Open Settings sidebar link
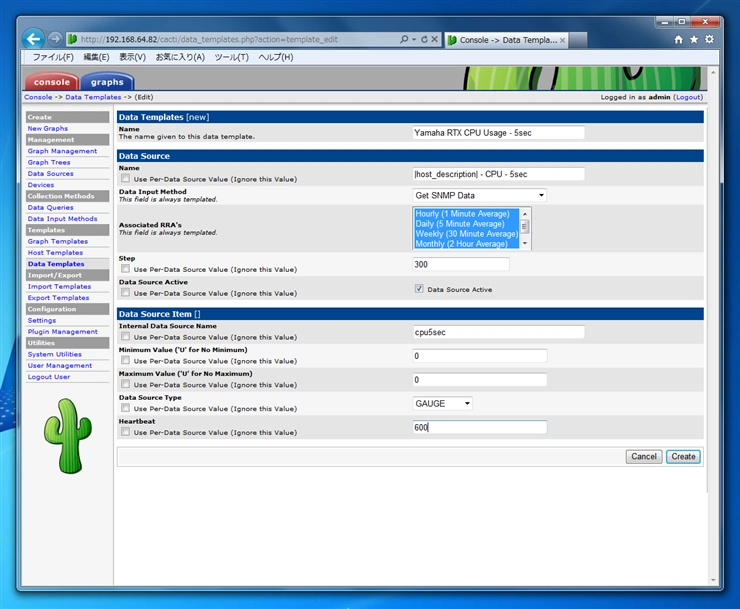The width and height of the screenshot is (740, 609). point(42,320)
